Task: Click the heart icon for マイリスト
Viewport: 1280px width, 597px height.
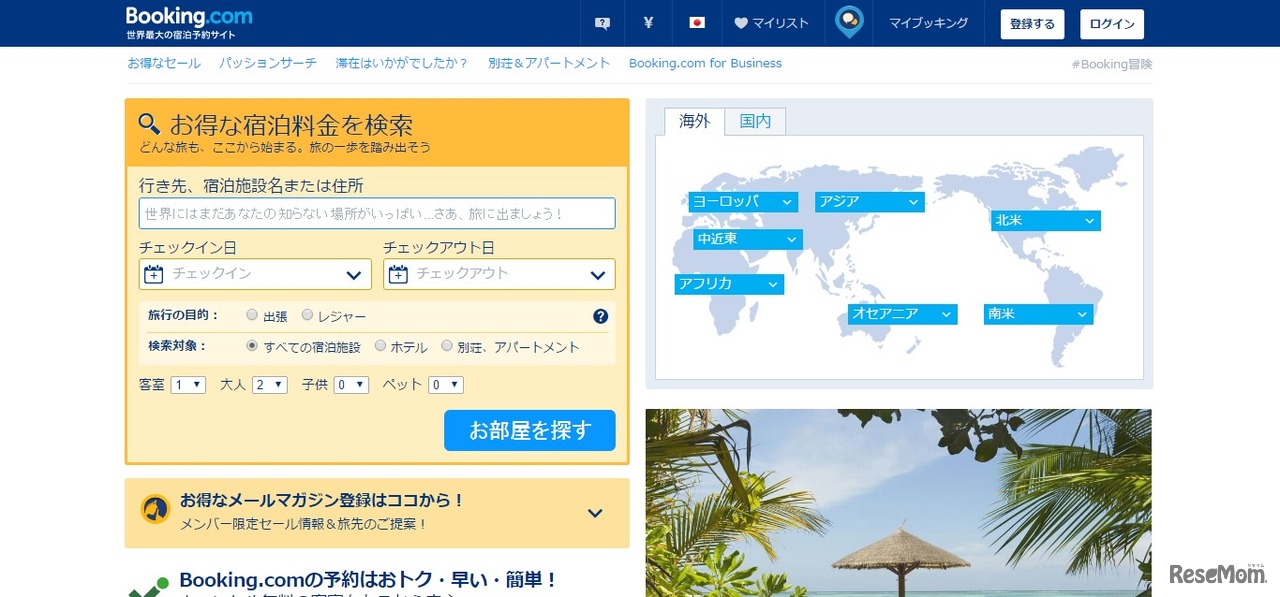Action: [x=741, y=23]
